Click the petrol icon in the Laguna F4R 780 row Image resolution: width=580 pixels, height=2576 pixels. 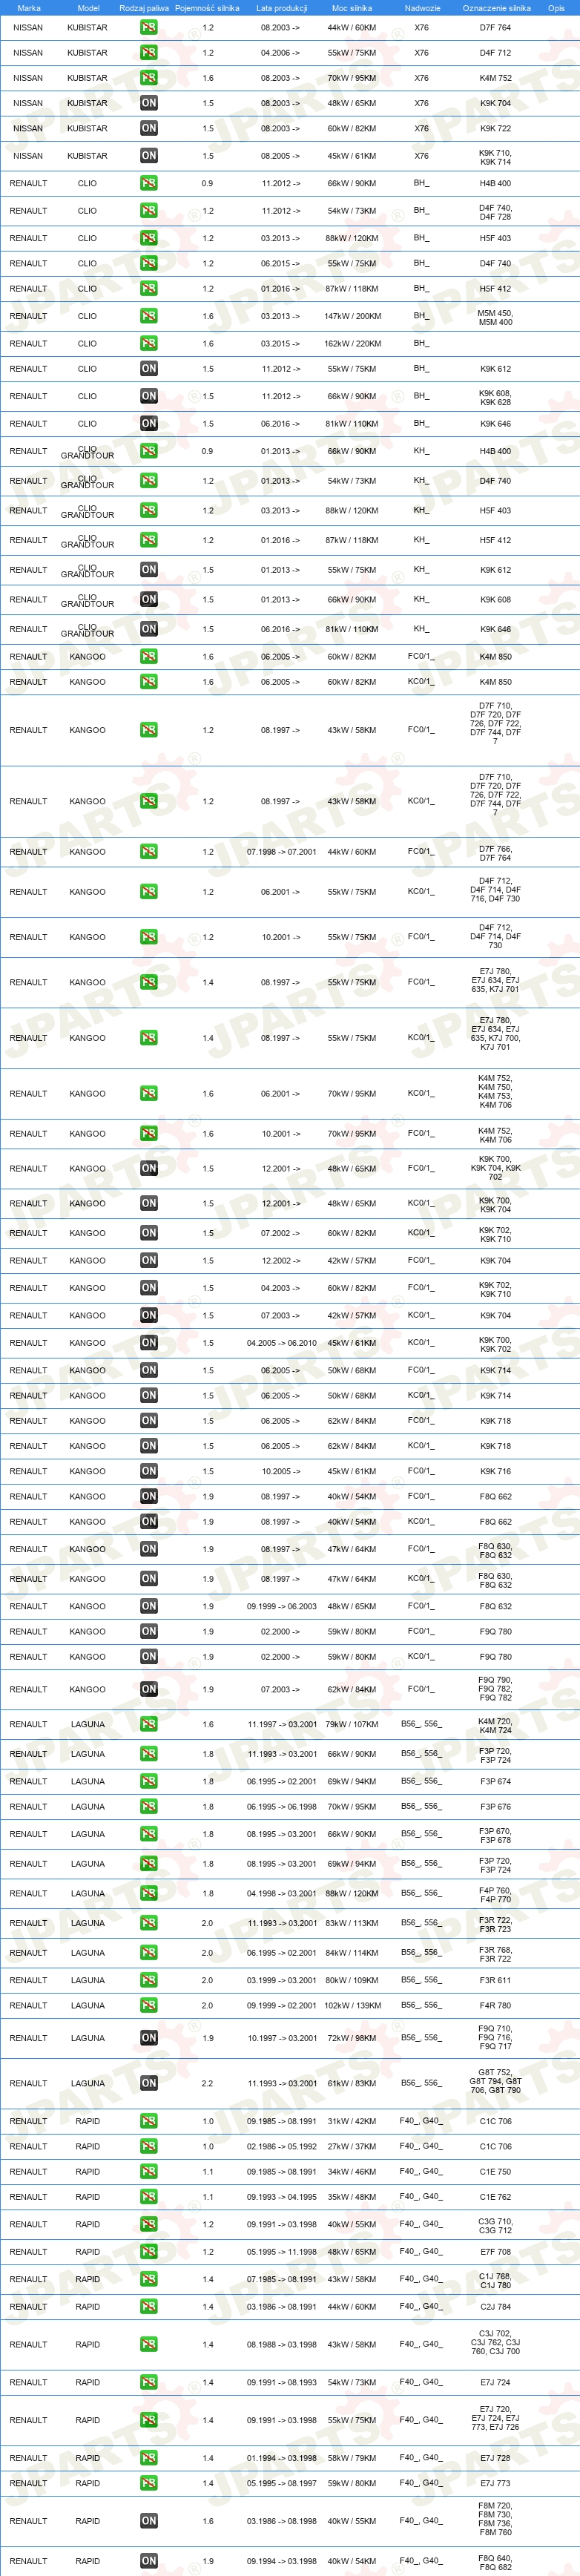point(148,2005)
